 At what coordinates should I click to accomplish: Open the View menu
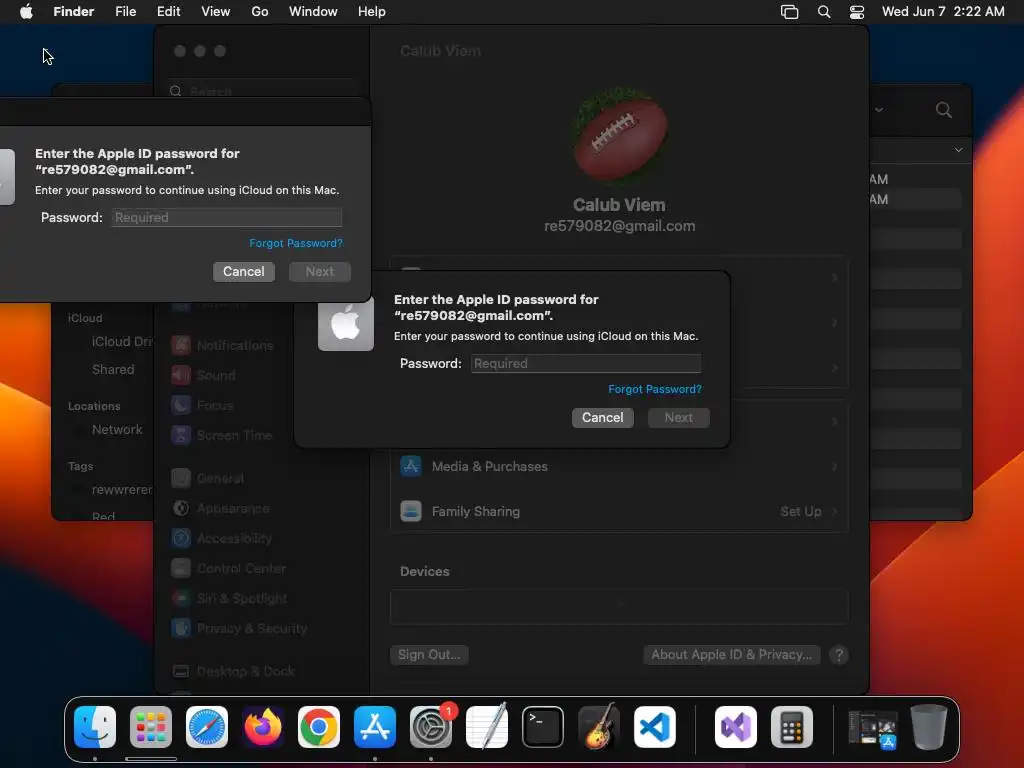(x=216, y=12)
